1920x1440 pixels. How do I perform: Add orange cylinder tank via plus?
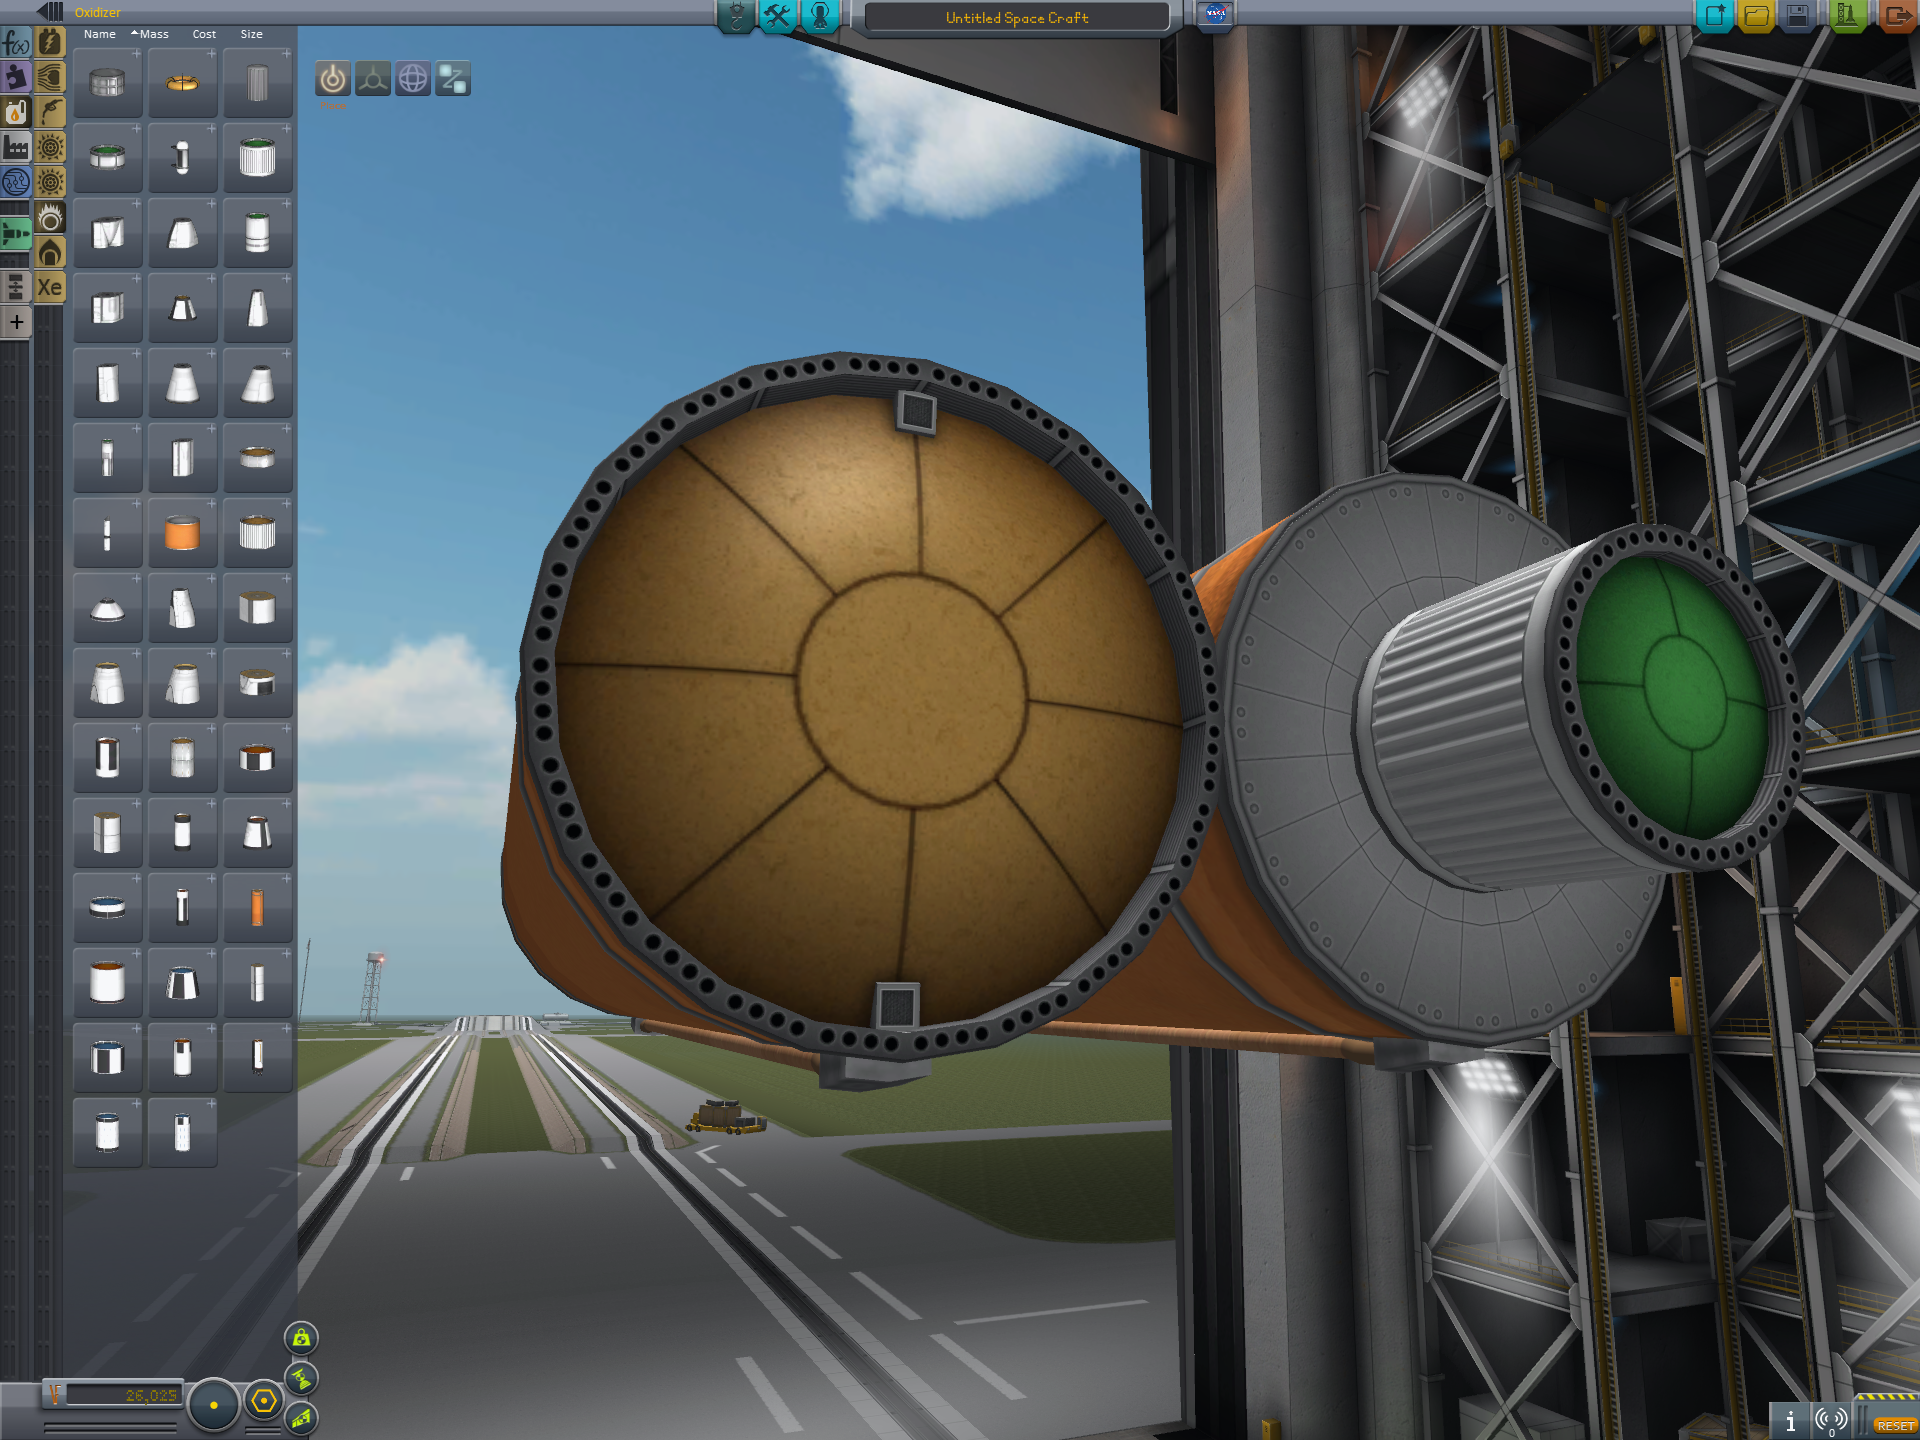pyautogui.click(x=211, y=504)
